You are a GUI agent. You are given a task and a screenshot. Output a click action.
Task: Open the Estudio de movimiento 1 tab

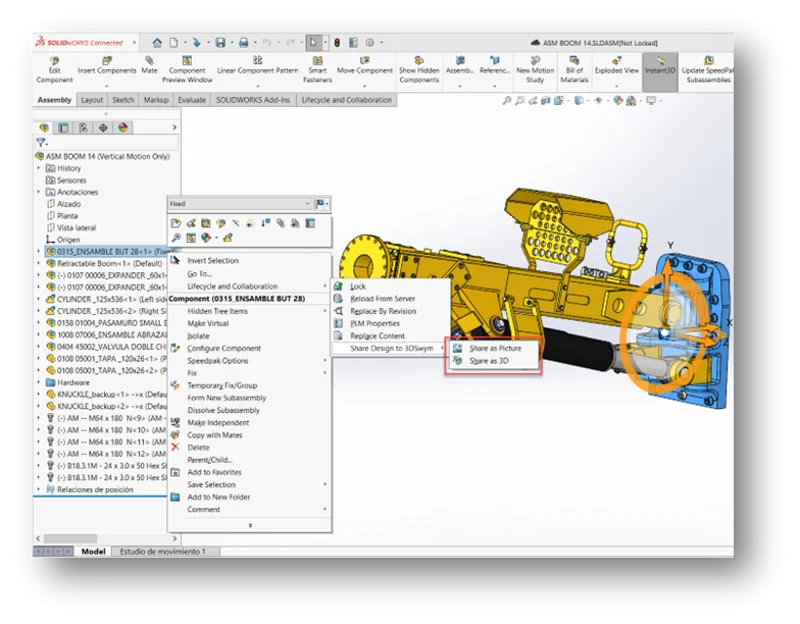(x=162, y=551)
